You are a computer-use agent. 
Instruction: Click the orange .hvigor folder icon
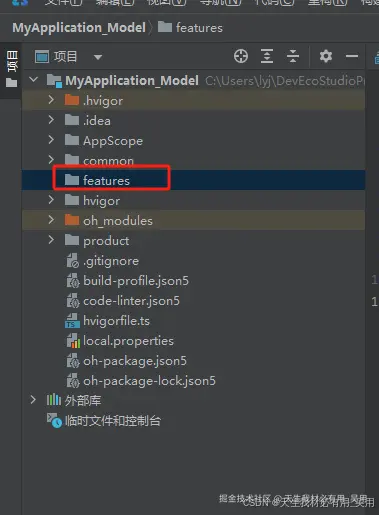[72, 100]
